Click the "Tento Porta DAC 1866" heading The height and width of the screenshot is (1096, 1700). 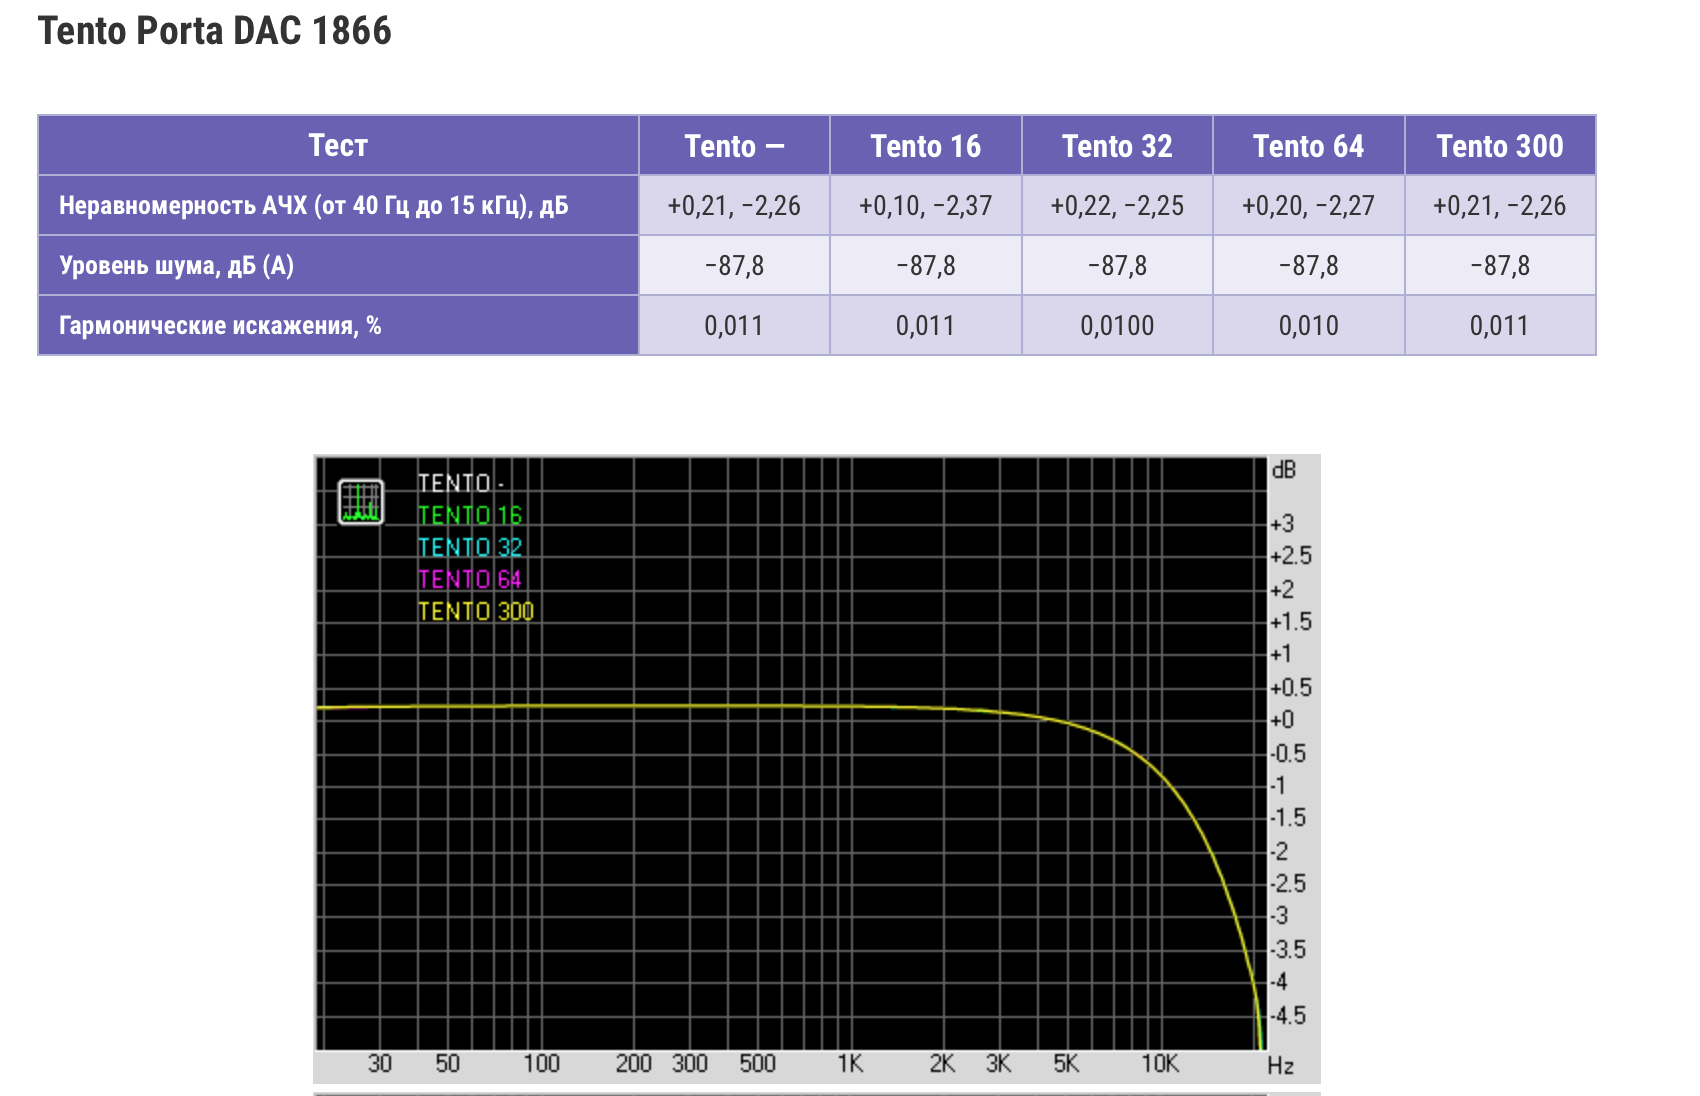coord(215,31)
